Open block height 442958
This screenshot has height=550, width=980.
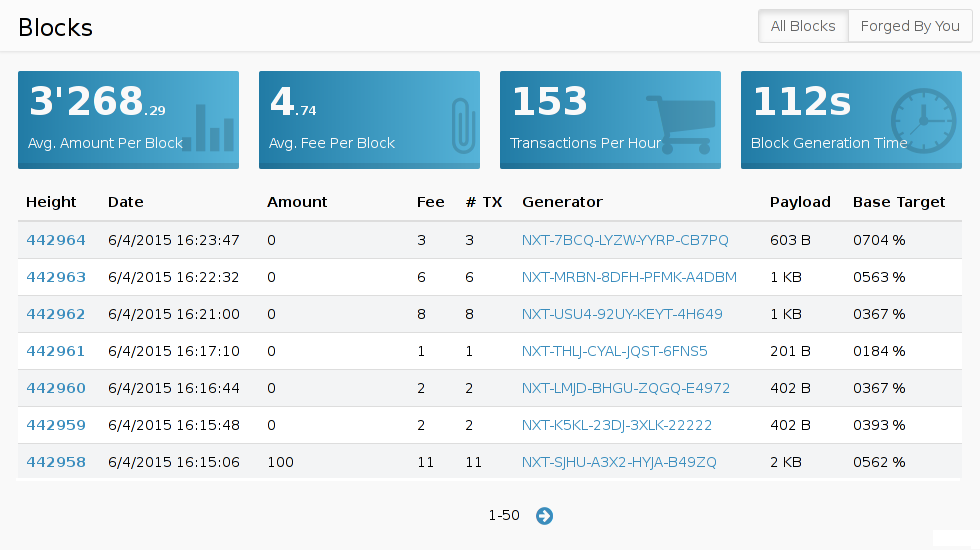(56, 462)
